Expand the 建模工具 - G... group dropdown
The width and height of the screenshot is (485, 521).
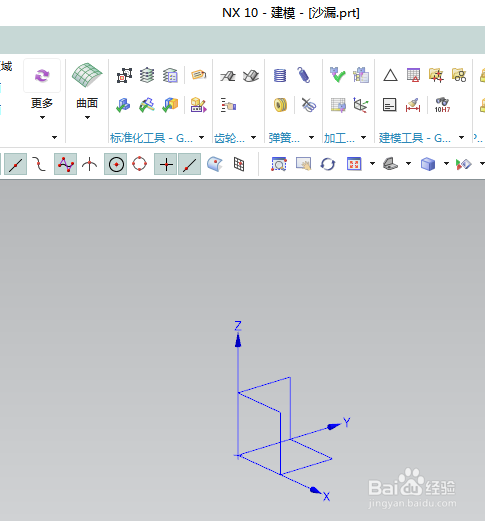[x=461, y=137]
